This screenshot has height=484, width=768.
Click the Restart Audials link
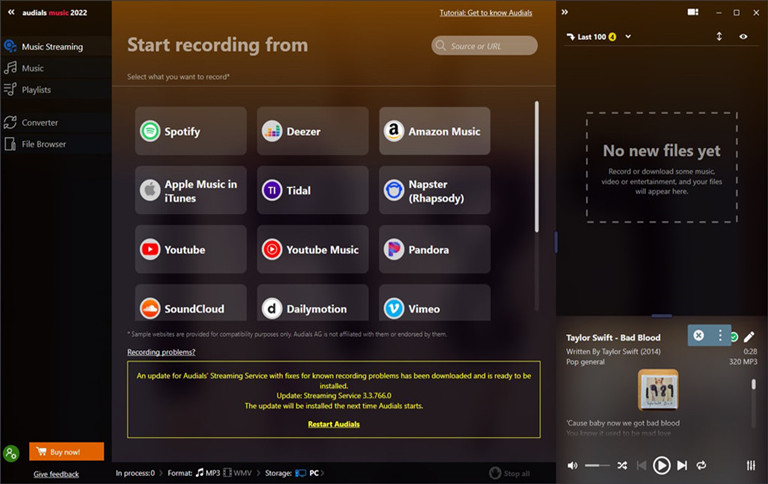click(334, 424)
